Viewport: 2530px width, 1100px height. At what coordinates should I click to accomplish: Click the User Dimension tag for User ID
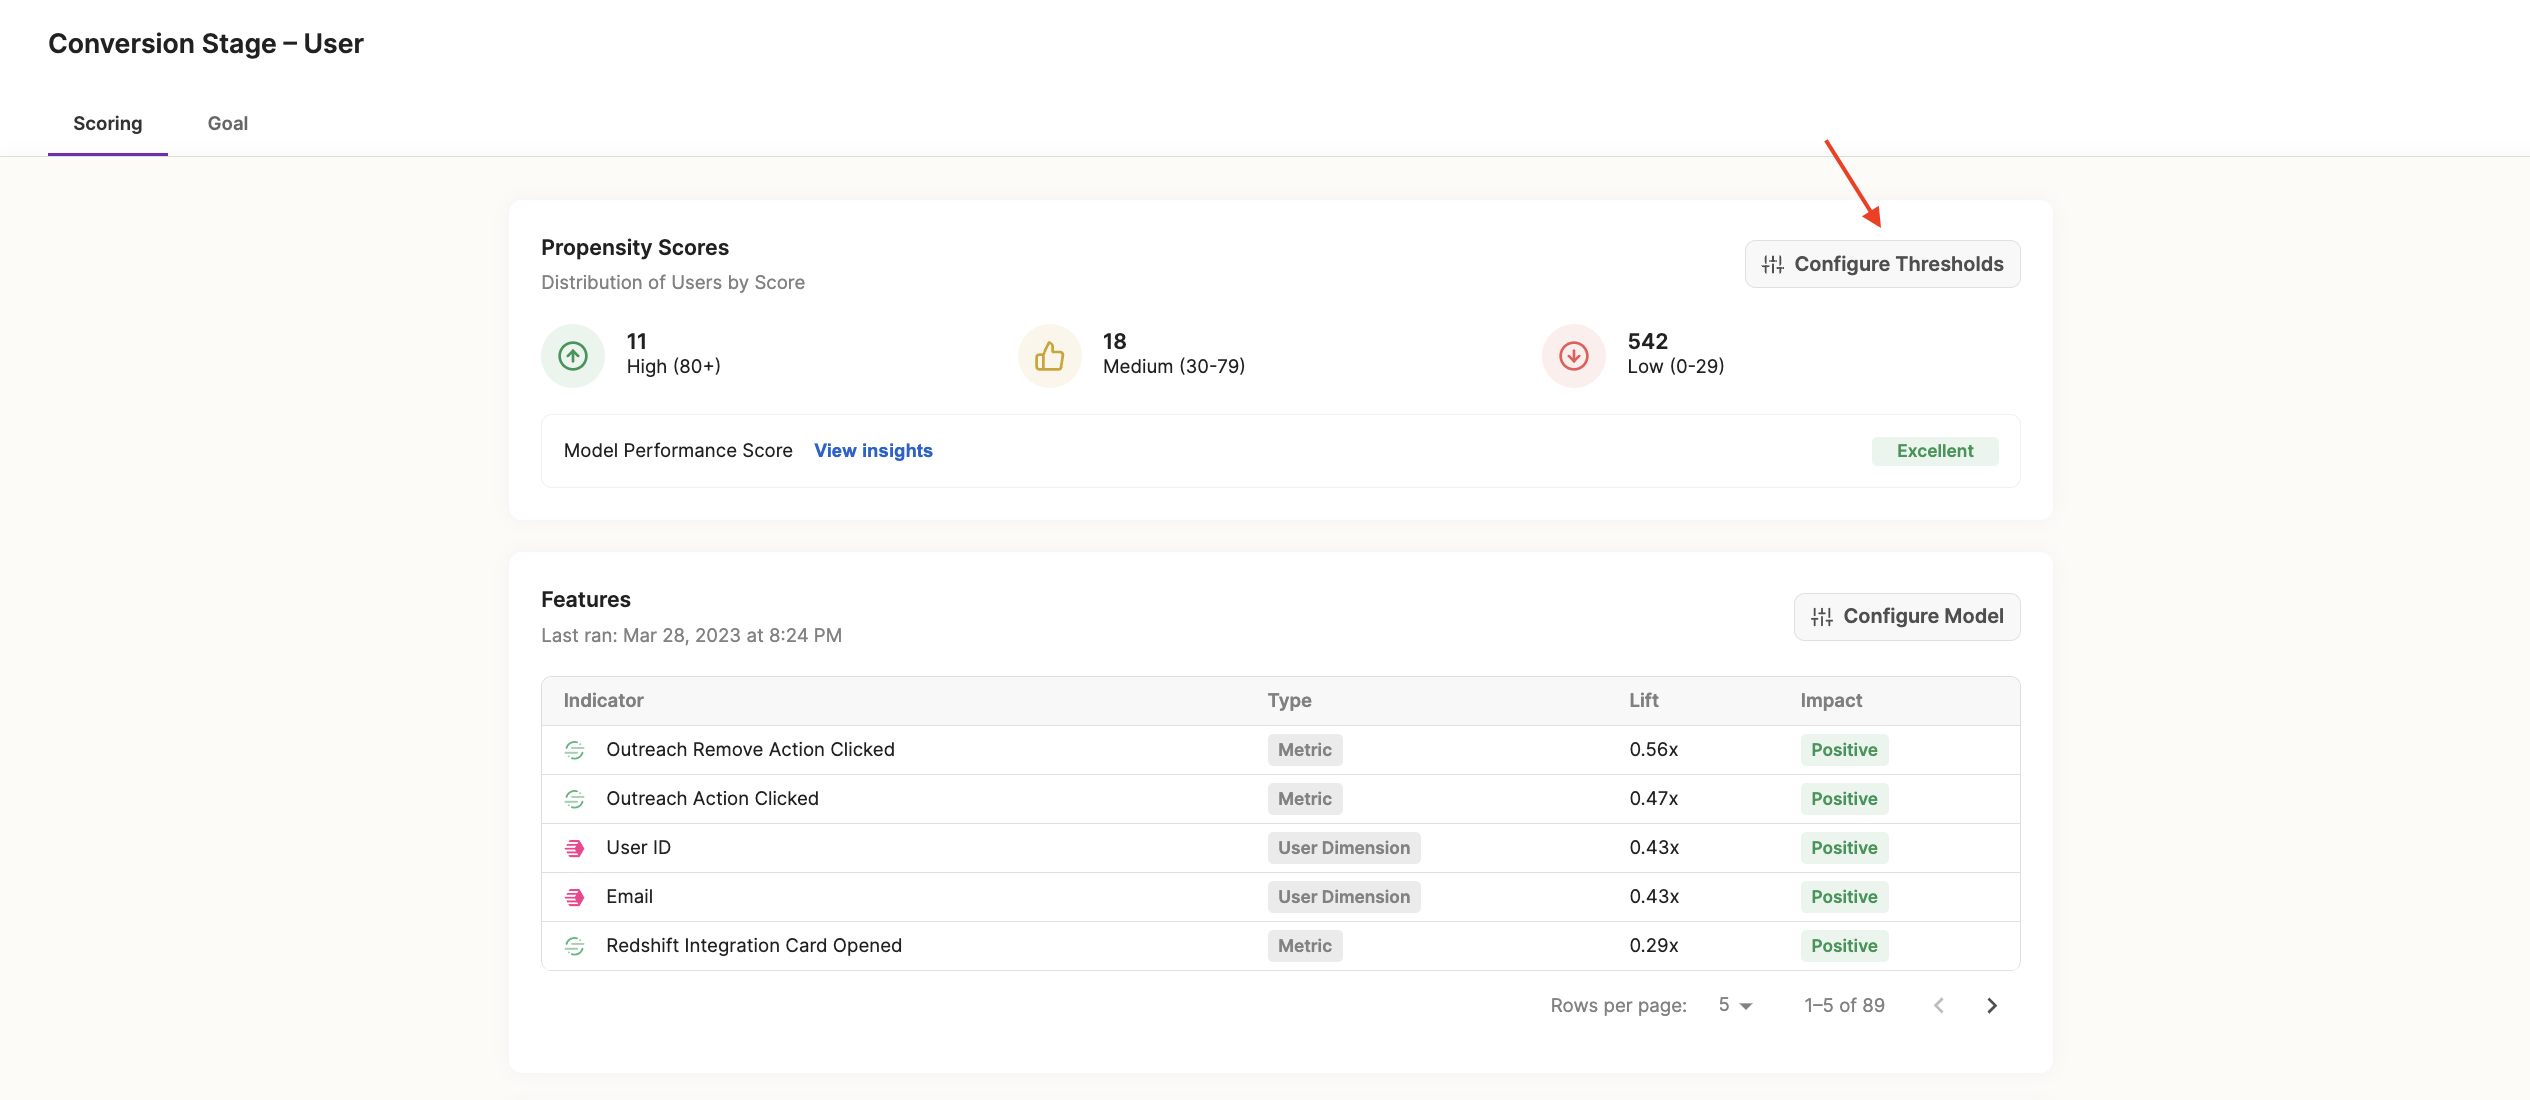[x=1343, y=848]
